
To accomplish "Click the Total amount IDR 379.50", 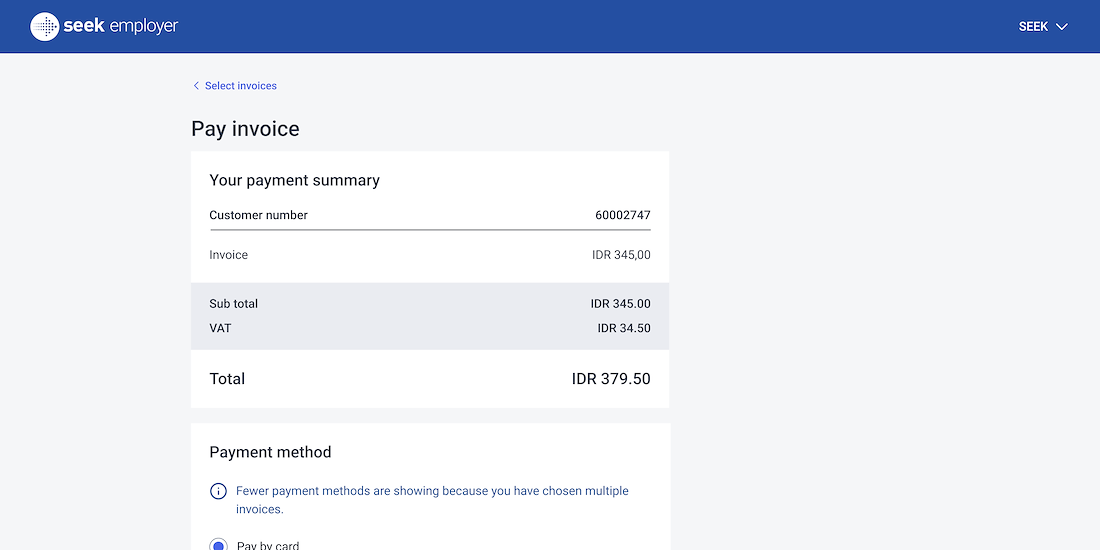I will pyautogui.click(x=610, y=379).
